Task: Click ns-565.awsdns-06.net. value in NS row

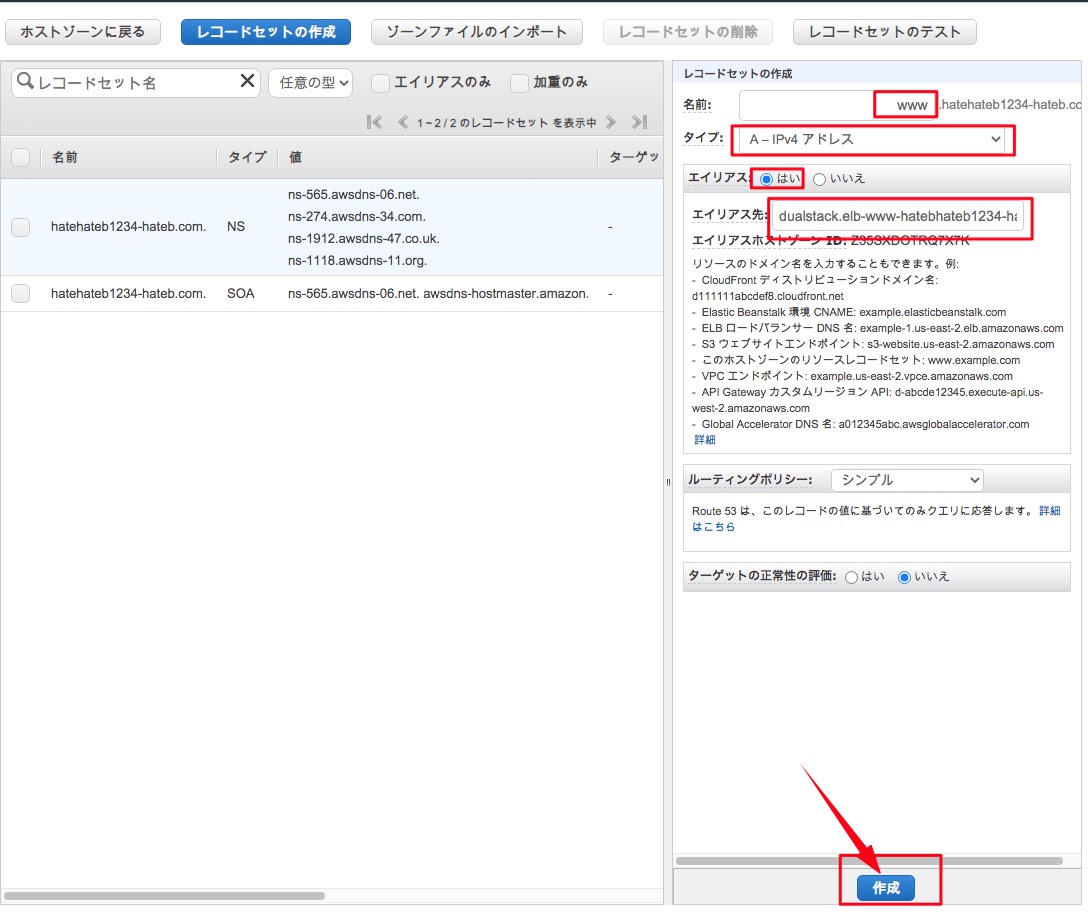Action: point(354,194)
